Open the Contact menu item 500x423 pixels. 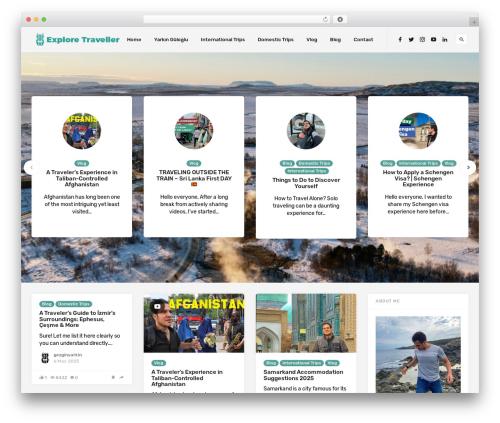point(363,39)
